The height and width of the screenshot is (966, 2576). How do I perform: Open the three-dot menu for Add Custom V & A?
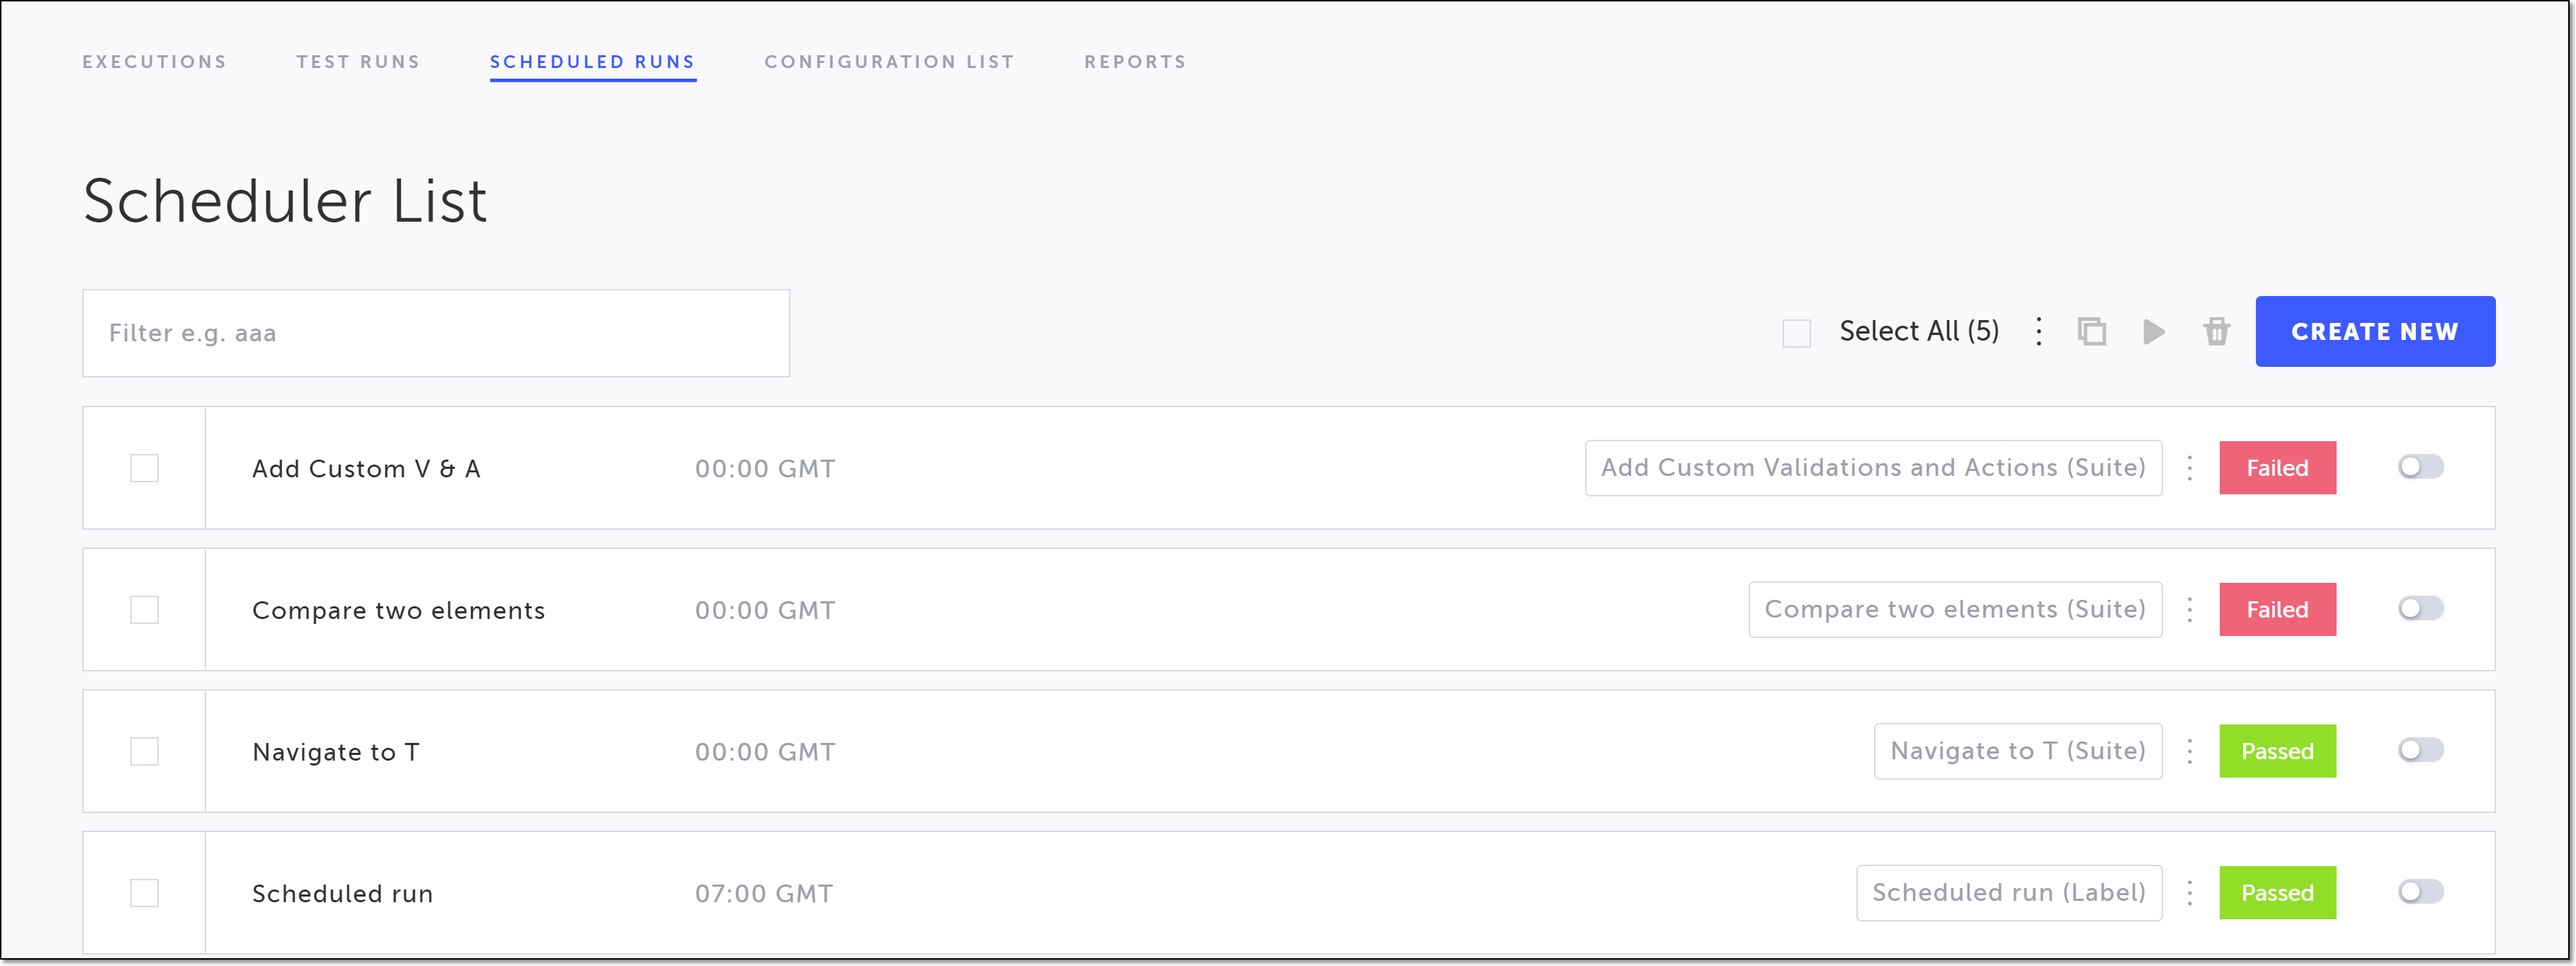click(x=2190, y=468)
